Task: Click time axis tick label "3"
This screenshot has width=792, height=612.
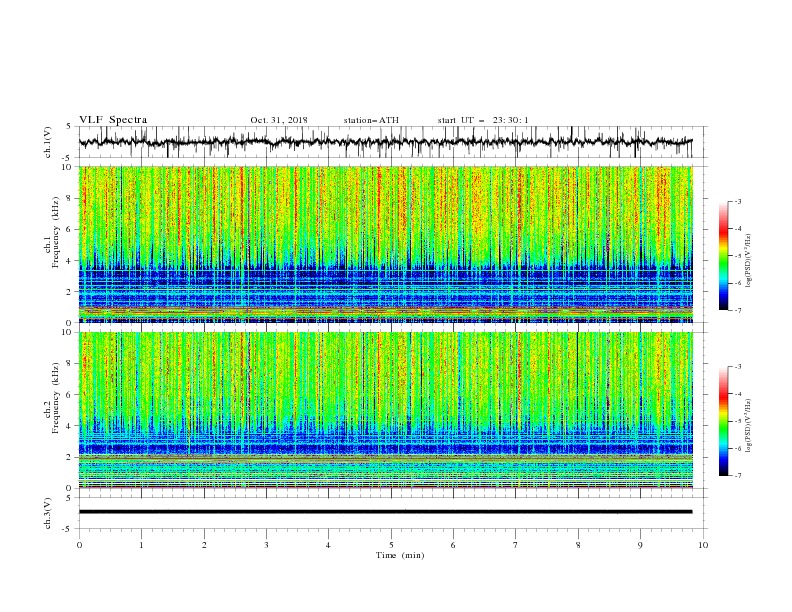Action: (266, 545)
